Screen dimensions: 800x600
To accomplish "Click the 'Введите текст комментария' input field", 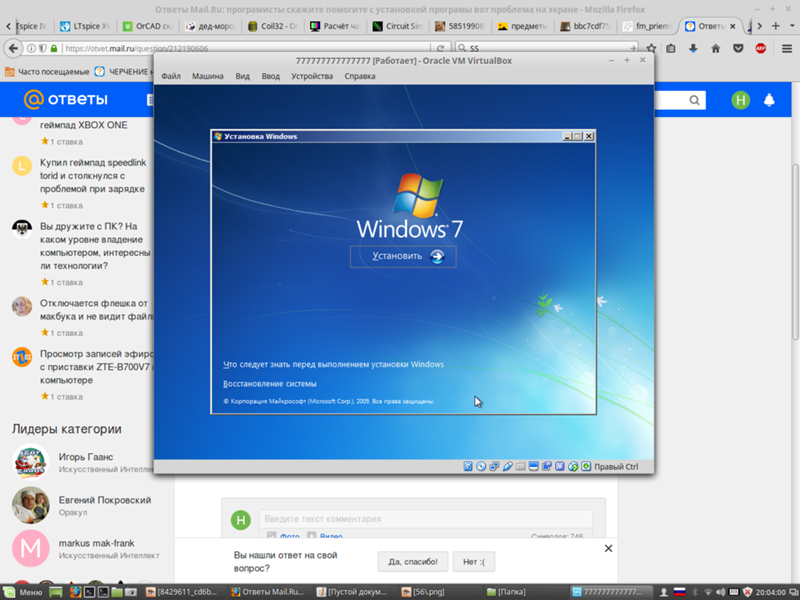I will (426, 519).
